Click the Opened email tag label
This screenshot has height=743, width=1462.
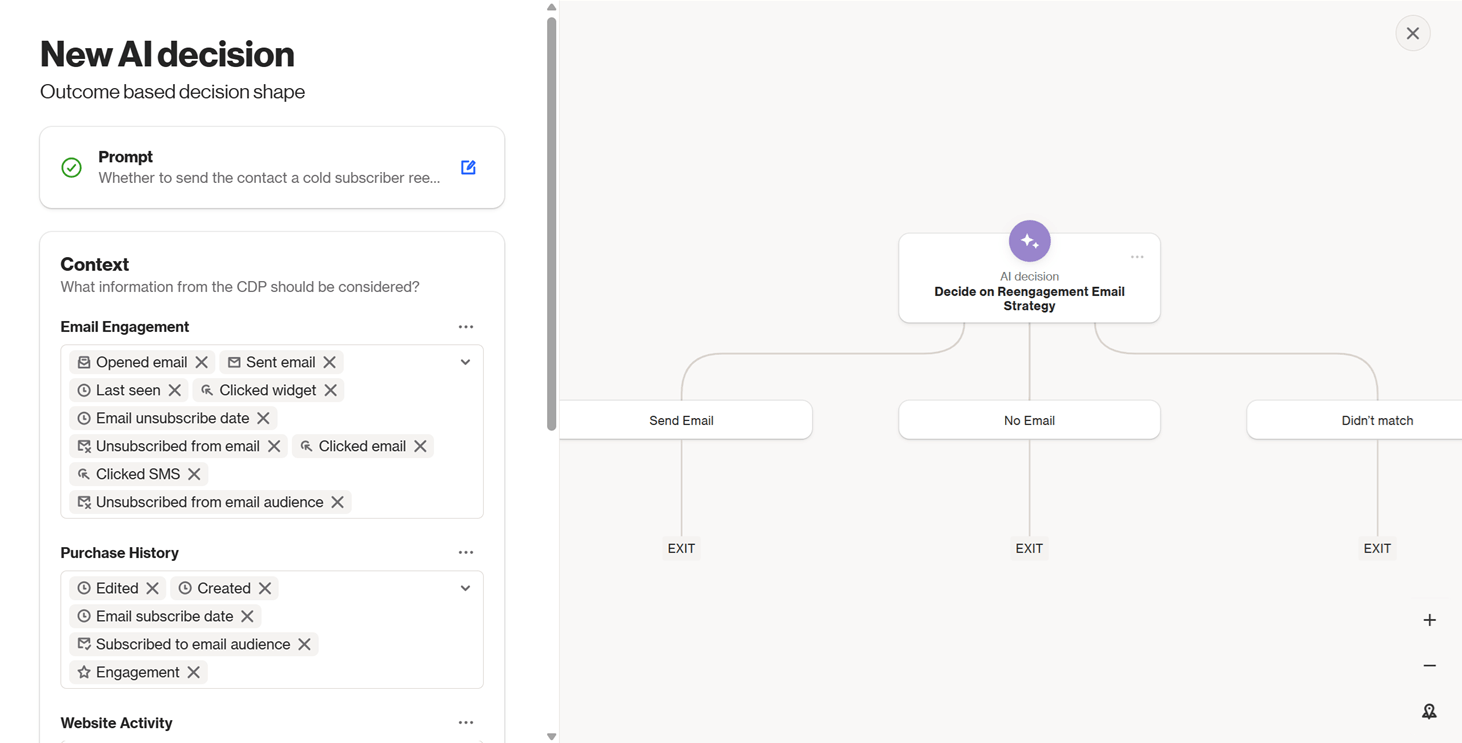click(x=141, y=362)
